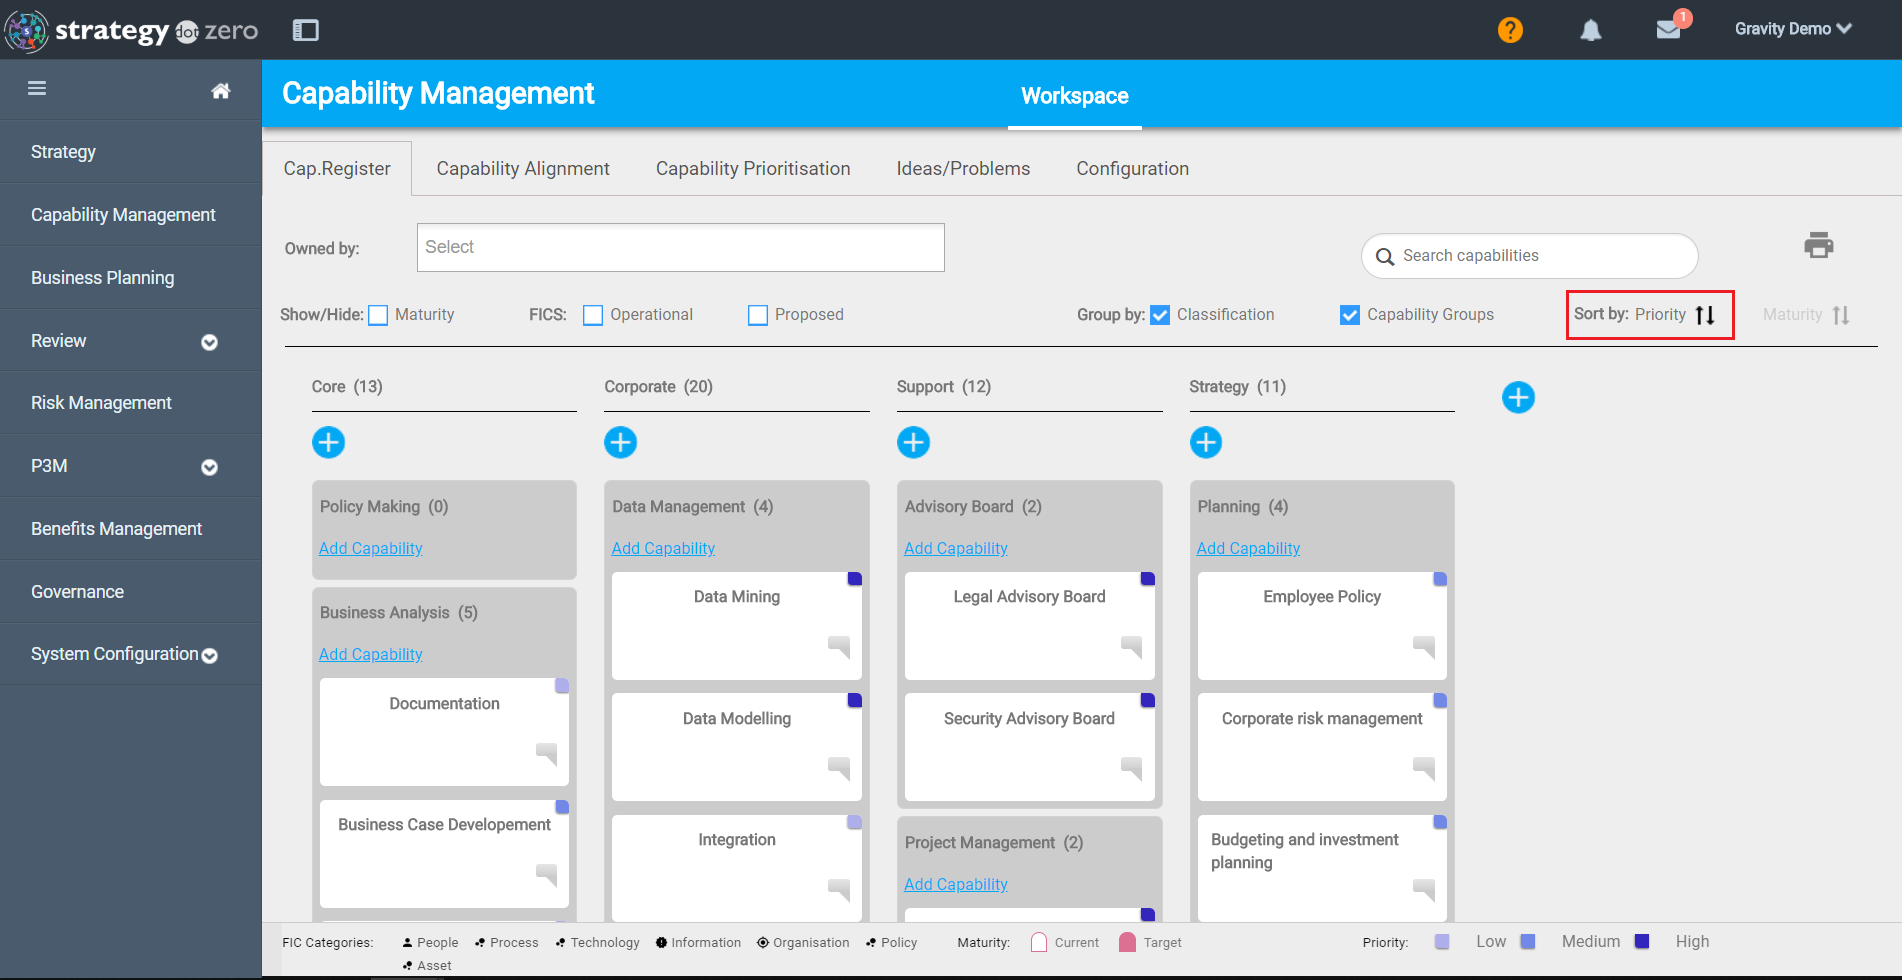Add a new capability group under Strategy

tap(1206, 442)
